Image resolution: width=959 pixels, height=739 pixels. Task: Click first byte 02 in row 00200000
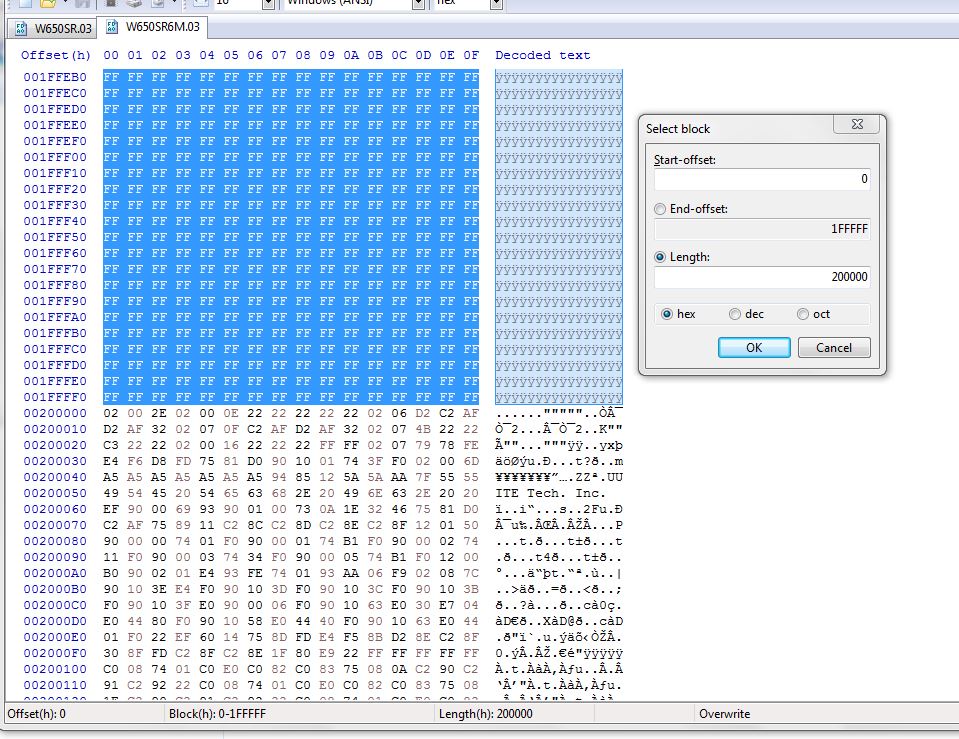(111, 413)
